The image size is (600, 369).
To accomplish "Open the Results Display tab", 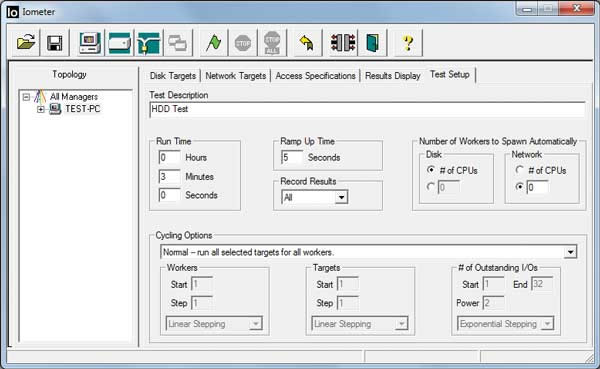I will pos(393,76).
